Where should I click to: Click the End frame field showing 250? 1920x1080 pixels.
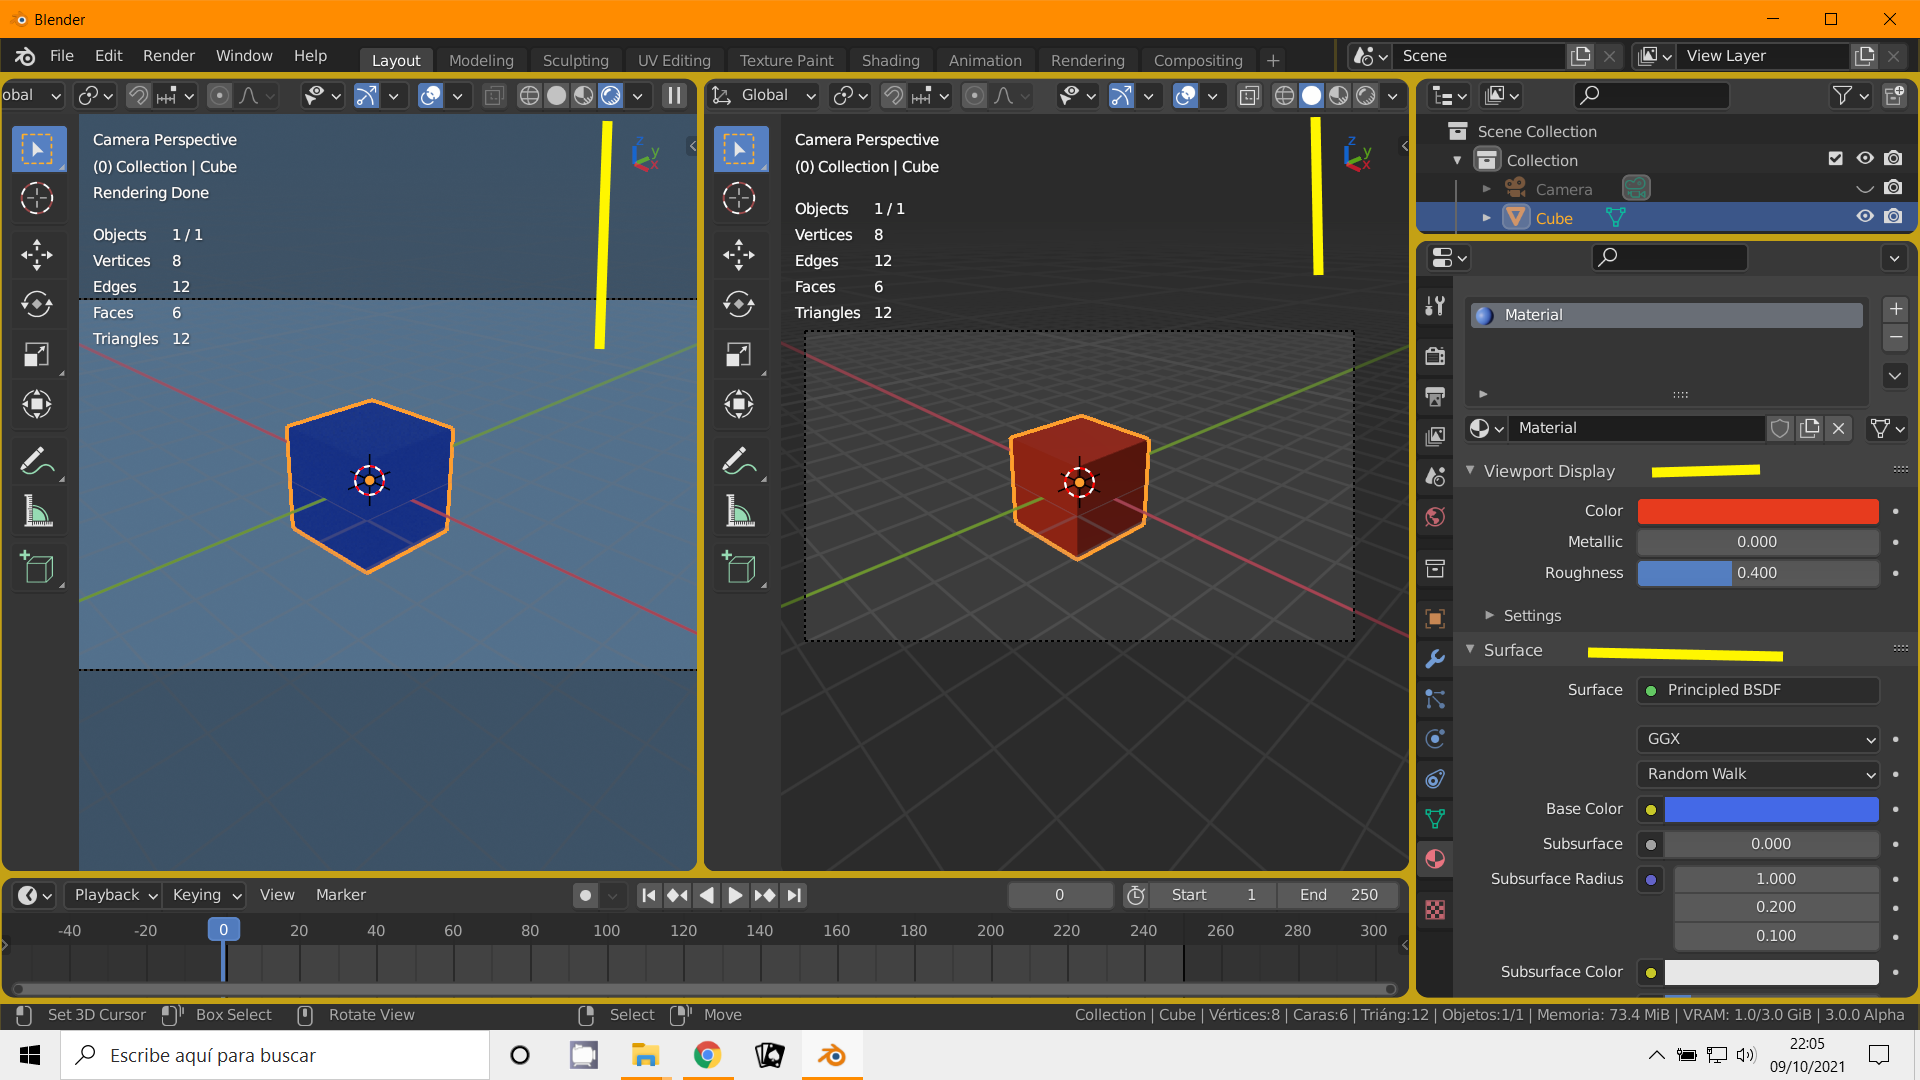coord(1340,895)
